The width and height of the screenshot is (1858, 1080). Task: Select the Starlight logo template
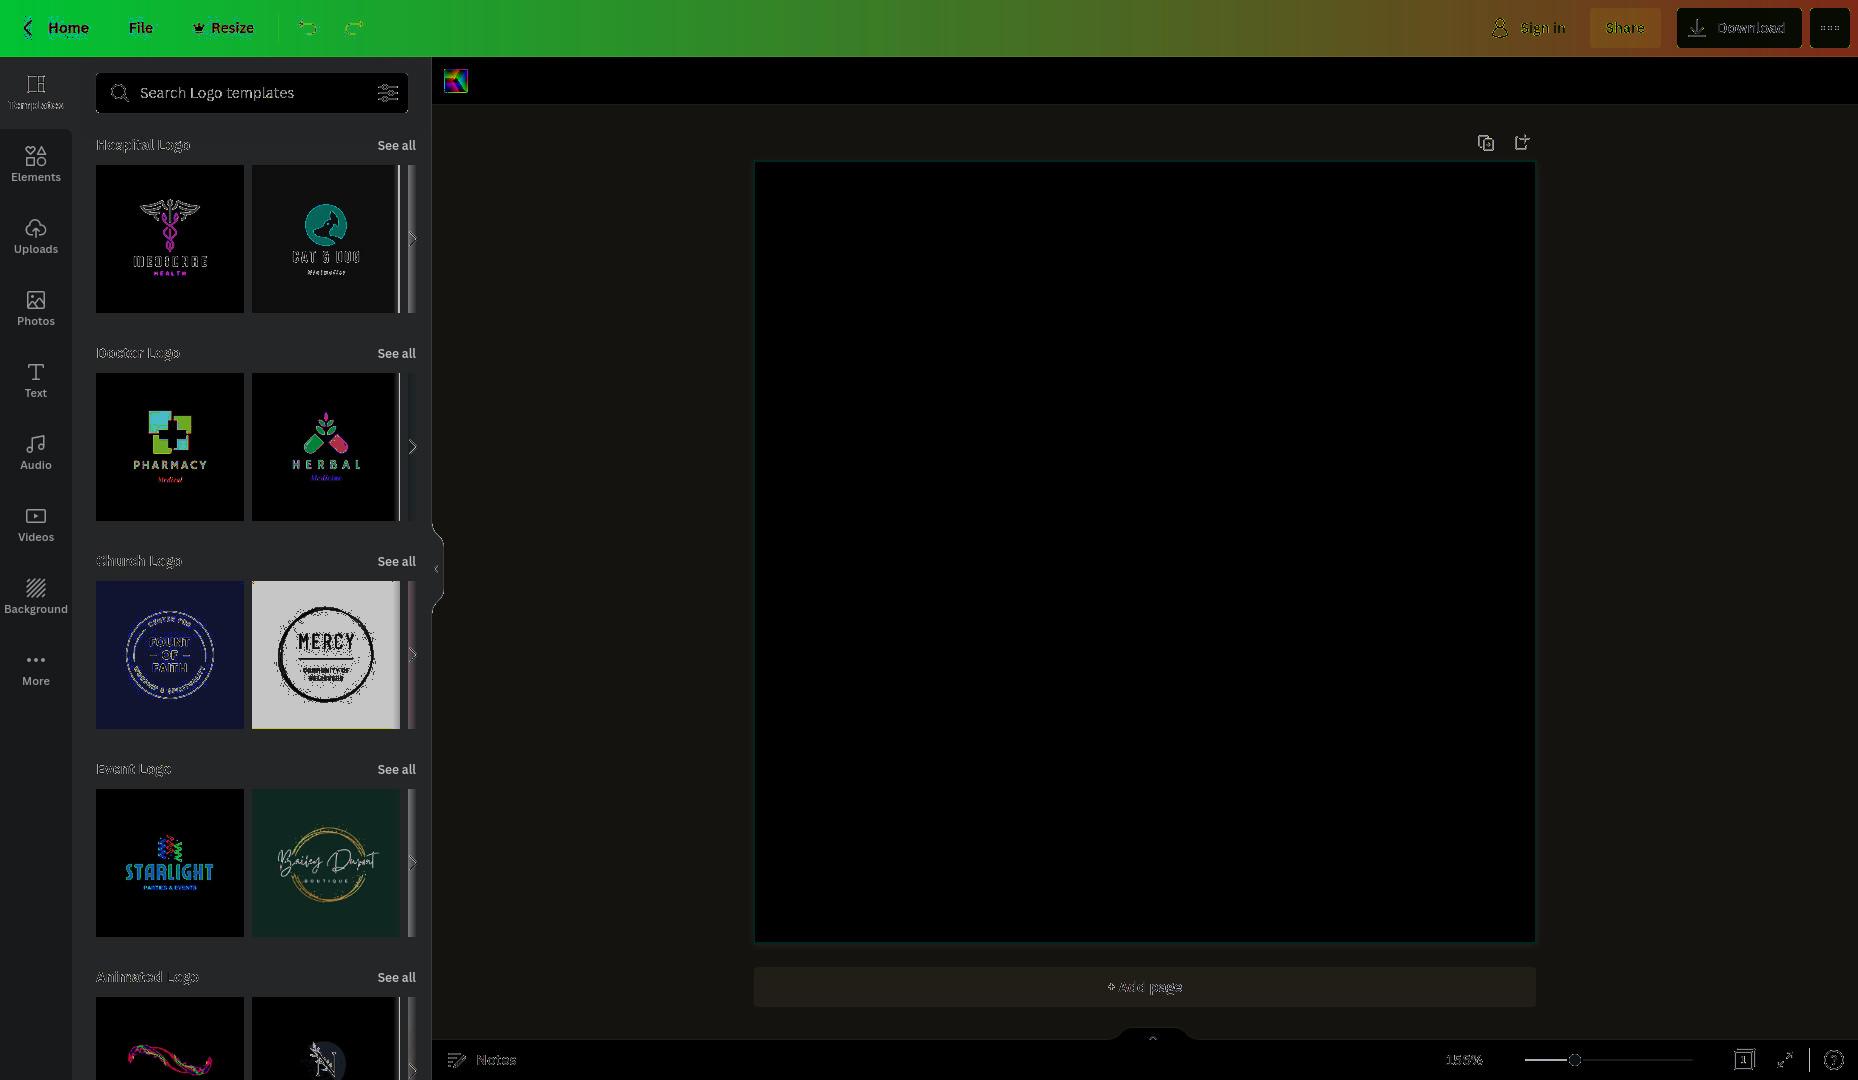[170, 863]
